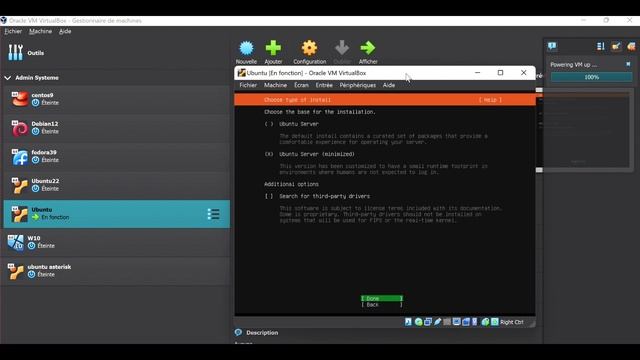Click the grey status icon after USB
640x360 pixels.
[447, 322]
